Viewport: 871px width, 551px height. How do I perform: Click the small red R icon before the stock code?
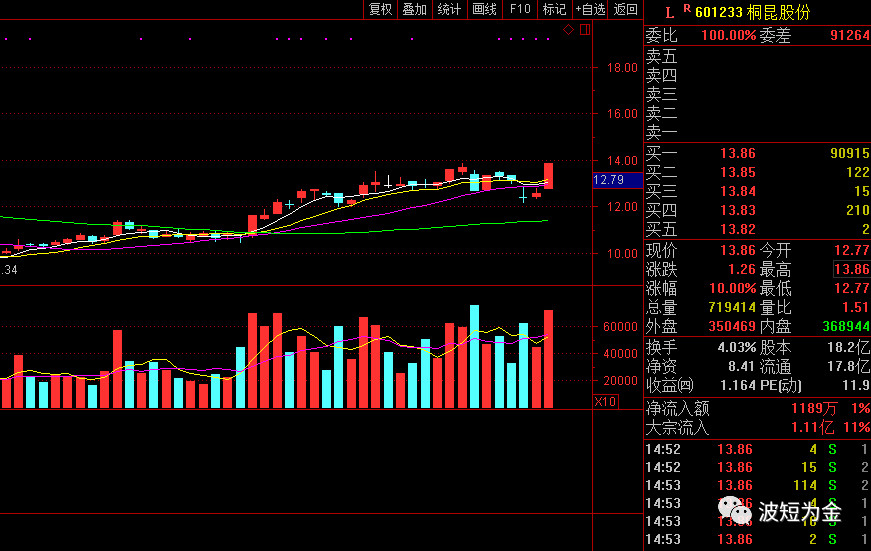[686, 9]
